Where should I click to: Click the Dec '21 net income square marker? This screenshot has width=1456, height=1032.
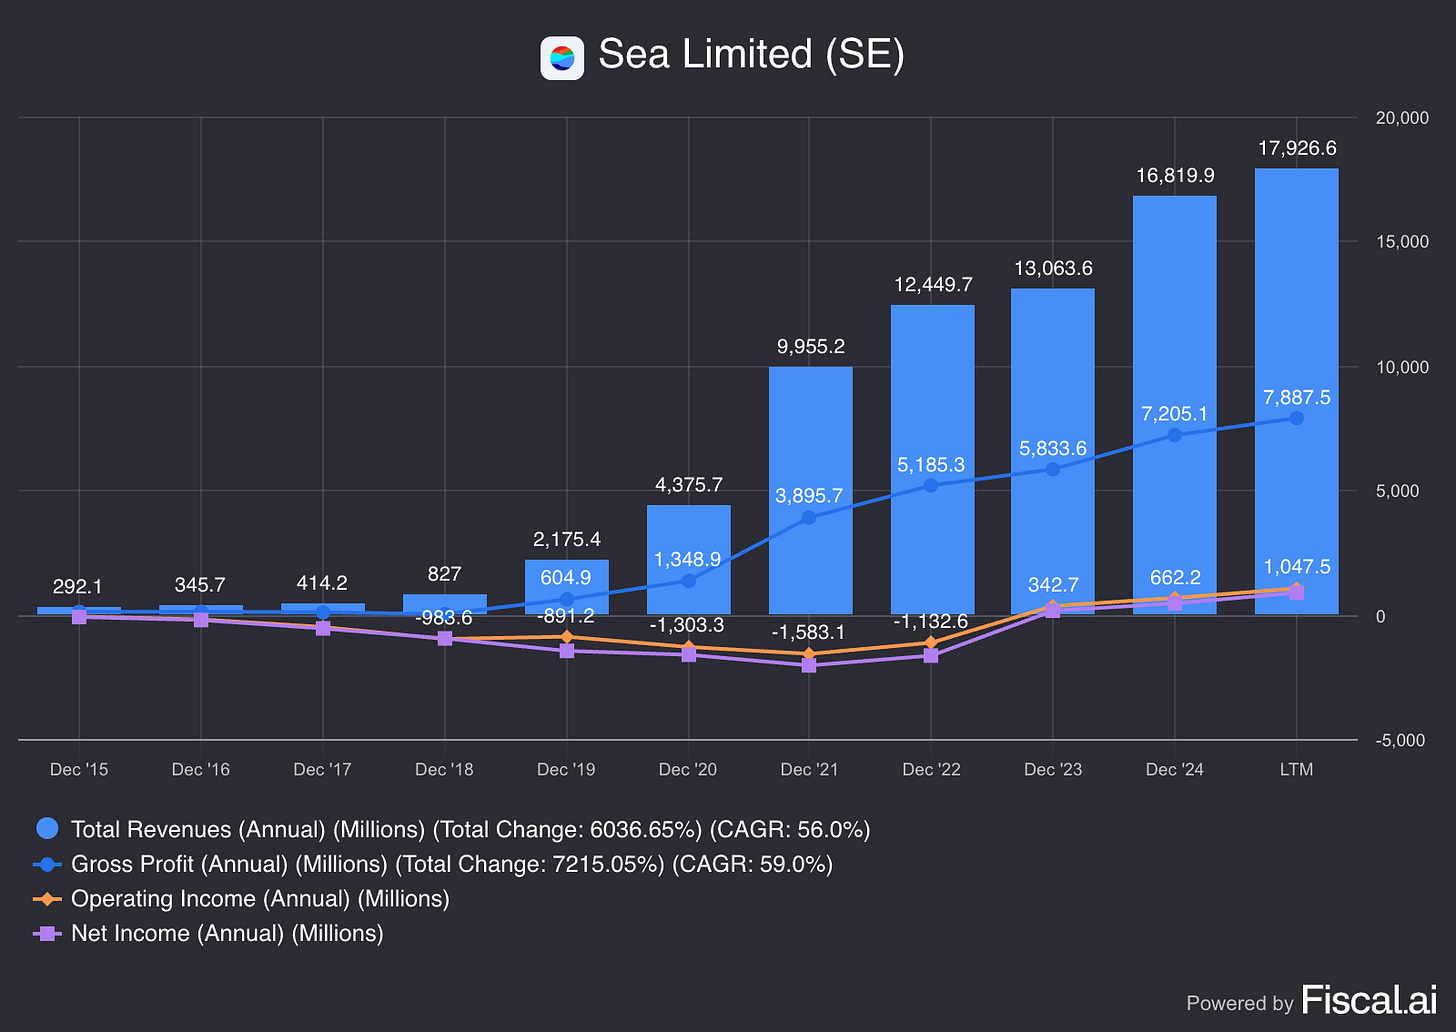pyautogui.click(x=809, y=665)
